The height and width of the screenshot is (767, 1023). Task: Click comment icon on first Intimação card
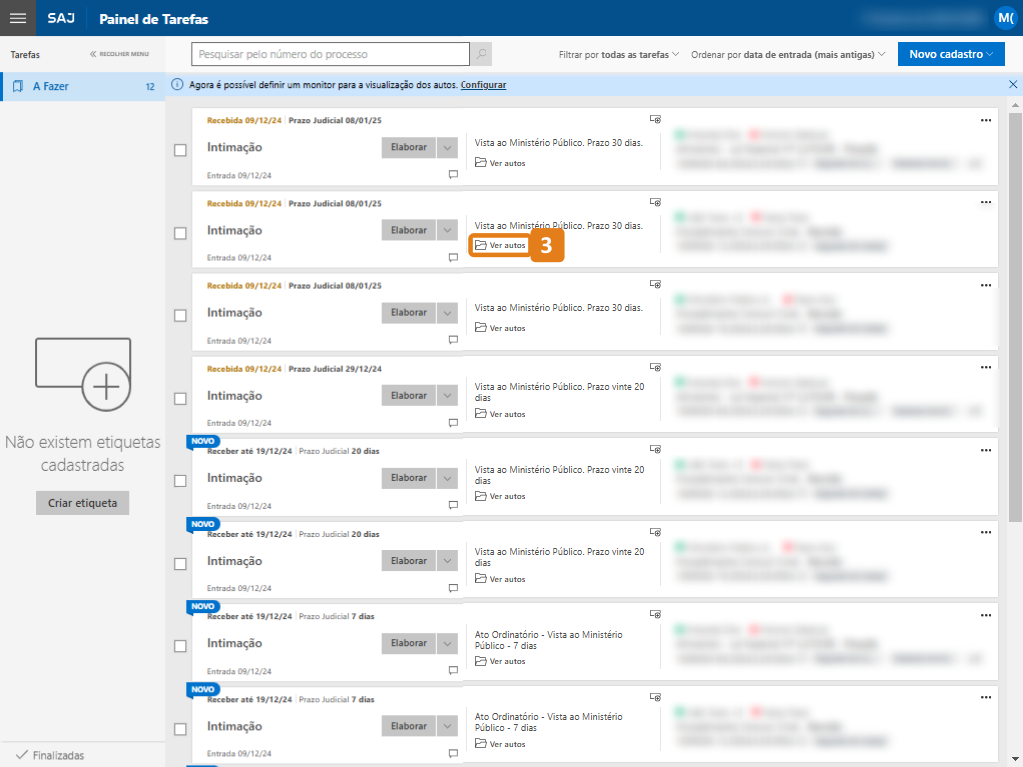tap(453, 174)
